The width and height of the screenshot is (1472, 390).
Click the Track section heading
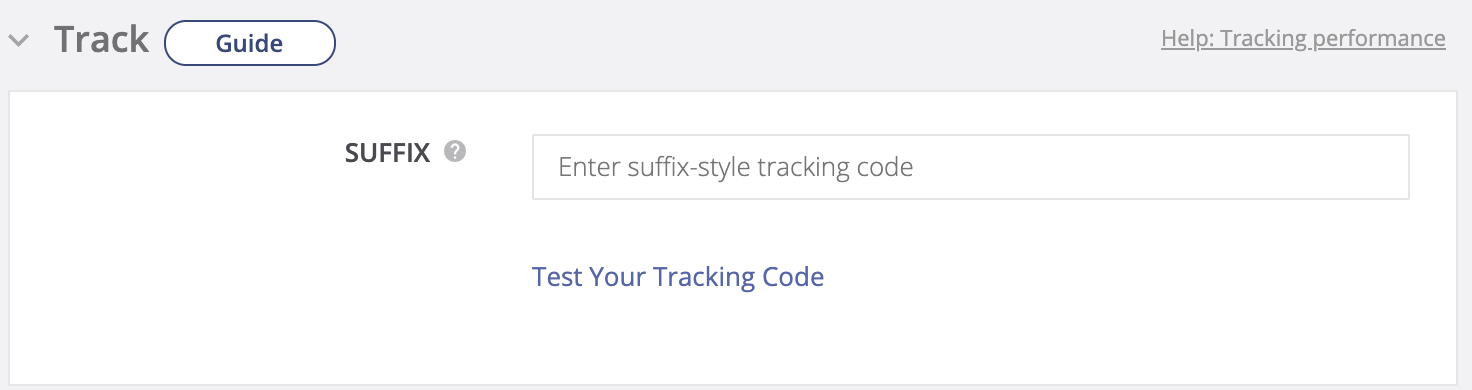(101, 40)
